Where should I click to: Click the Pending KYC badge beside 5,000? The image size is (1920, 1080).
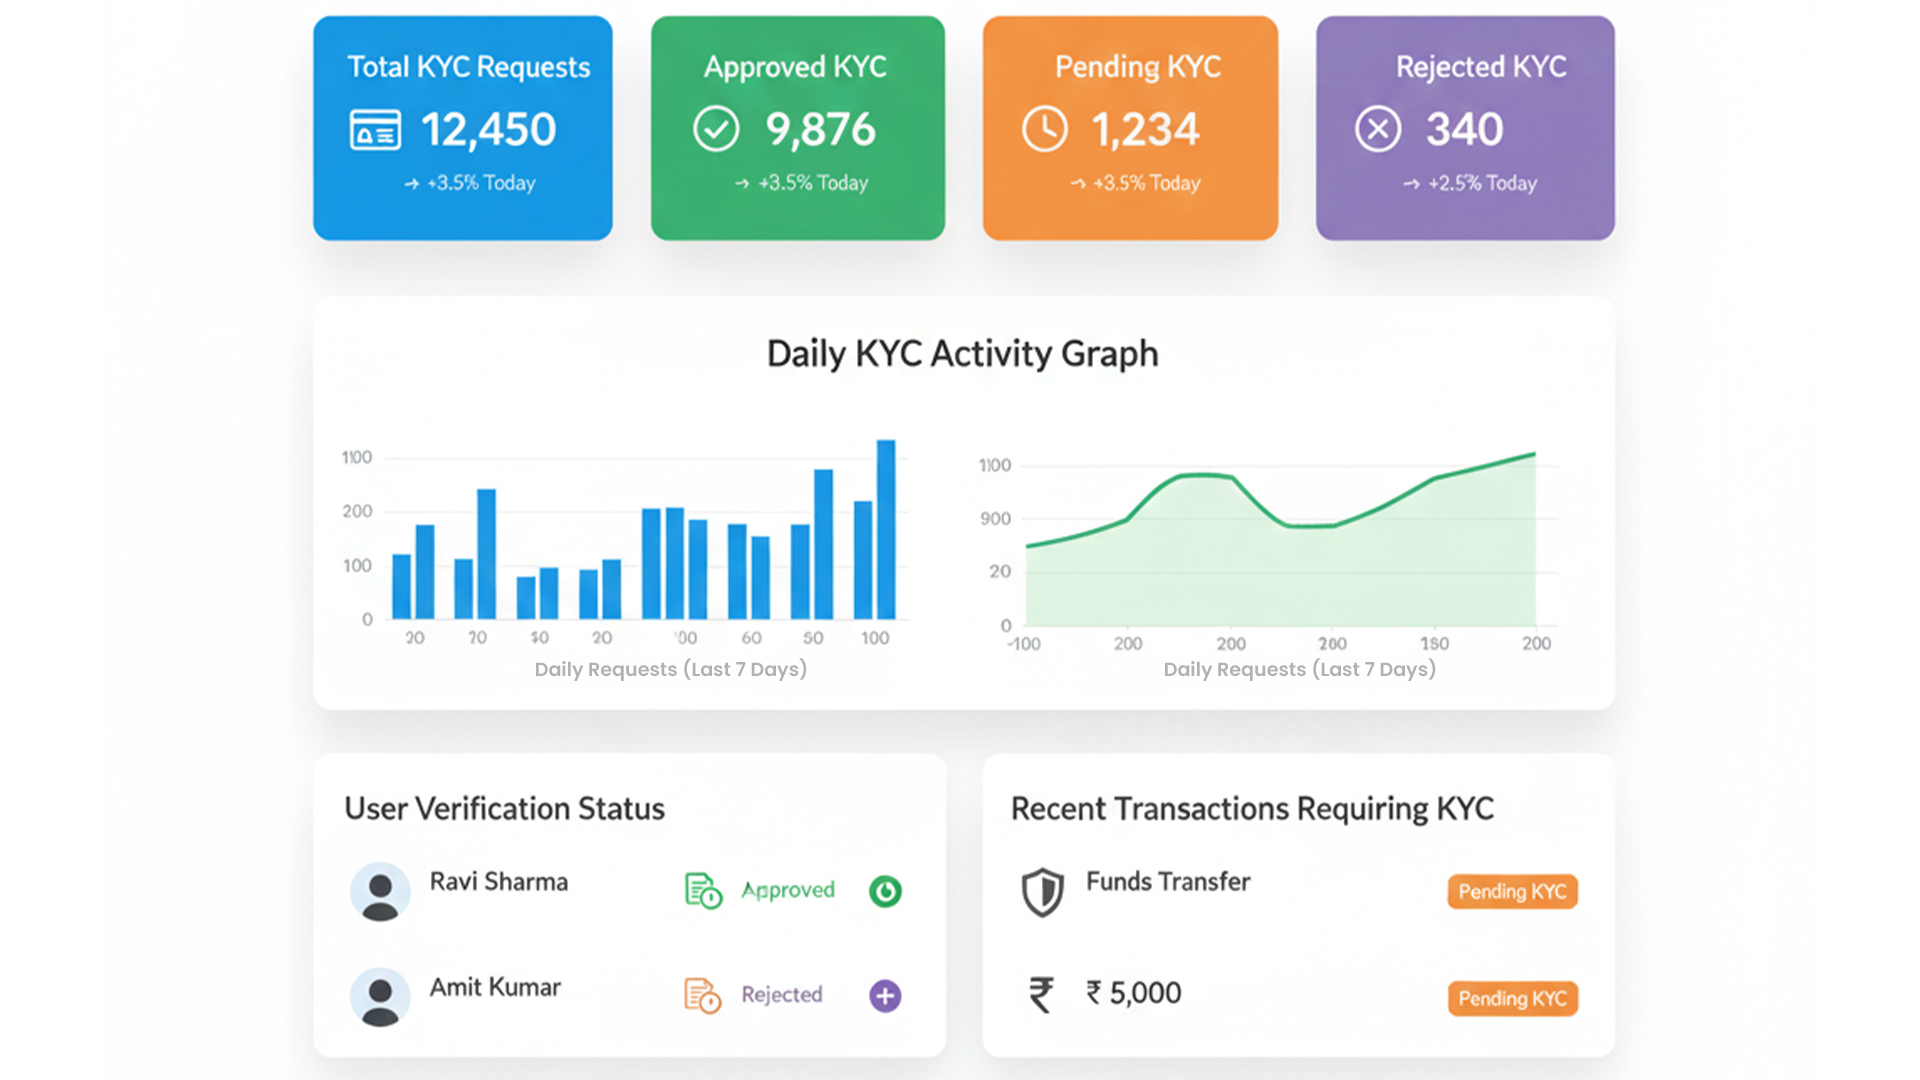tap(1512, 998)
